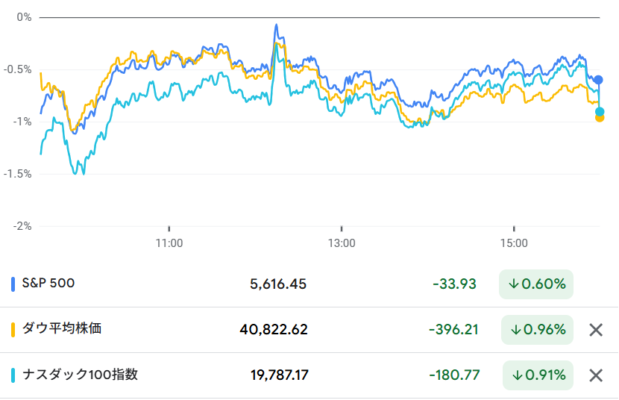Image resolution: width=619 pixels, height=400 pixels.
Task: Click the Dow price 40,822.62
Action: point(274,330)
